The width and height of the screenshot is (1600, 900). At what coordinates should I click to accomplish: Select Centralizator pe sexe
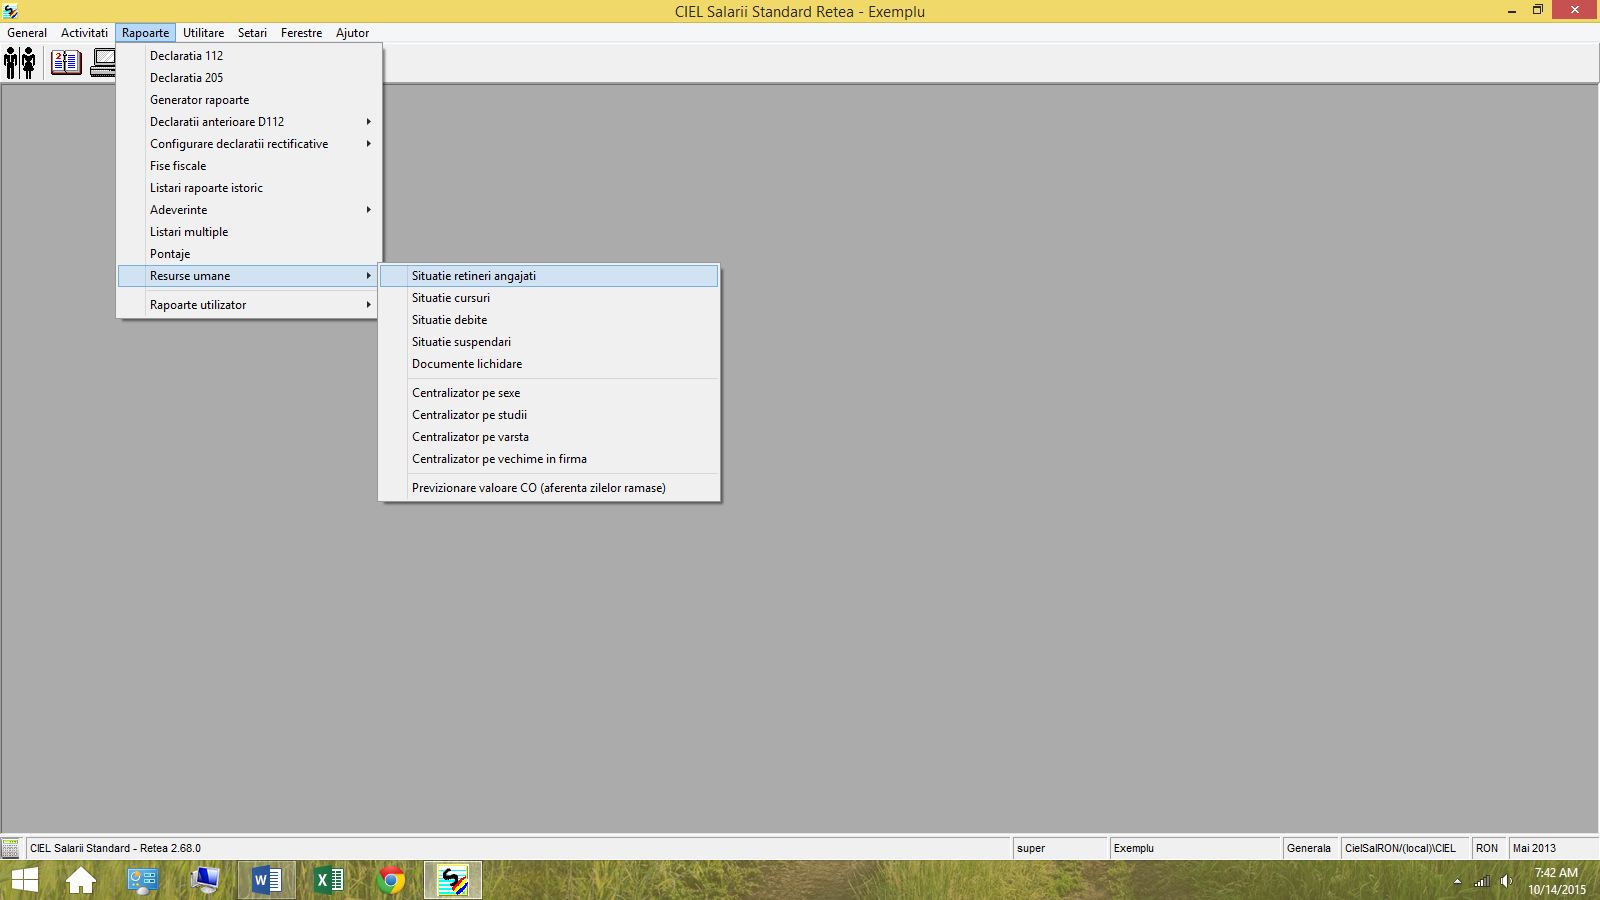pyautogui.click(x=549, y=393)
